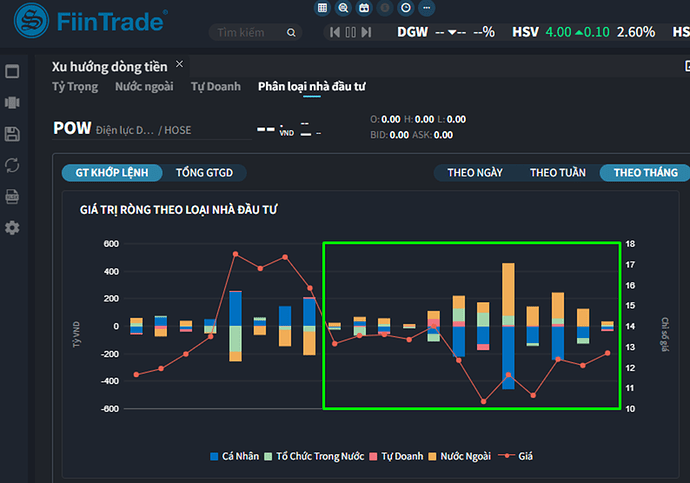
Task: Toggle Nước Ngoài legend series
Action: [x=460, y=456]
